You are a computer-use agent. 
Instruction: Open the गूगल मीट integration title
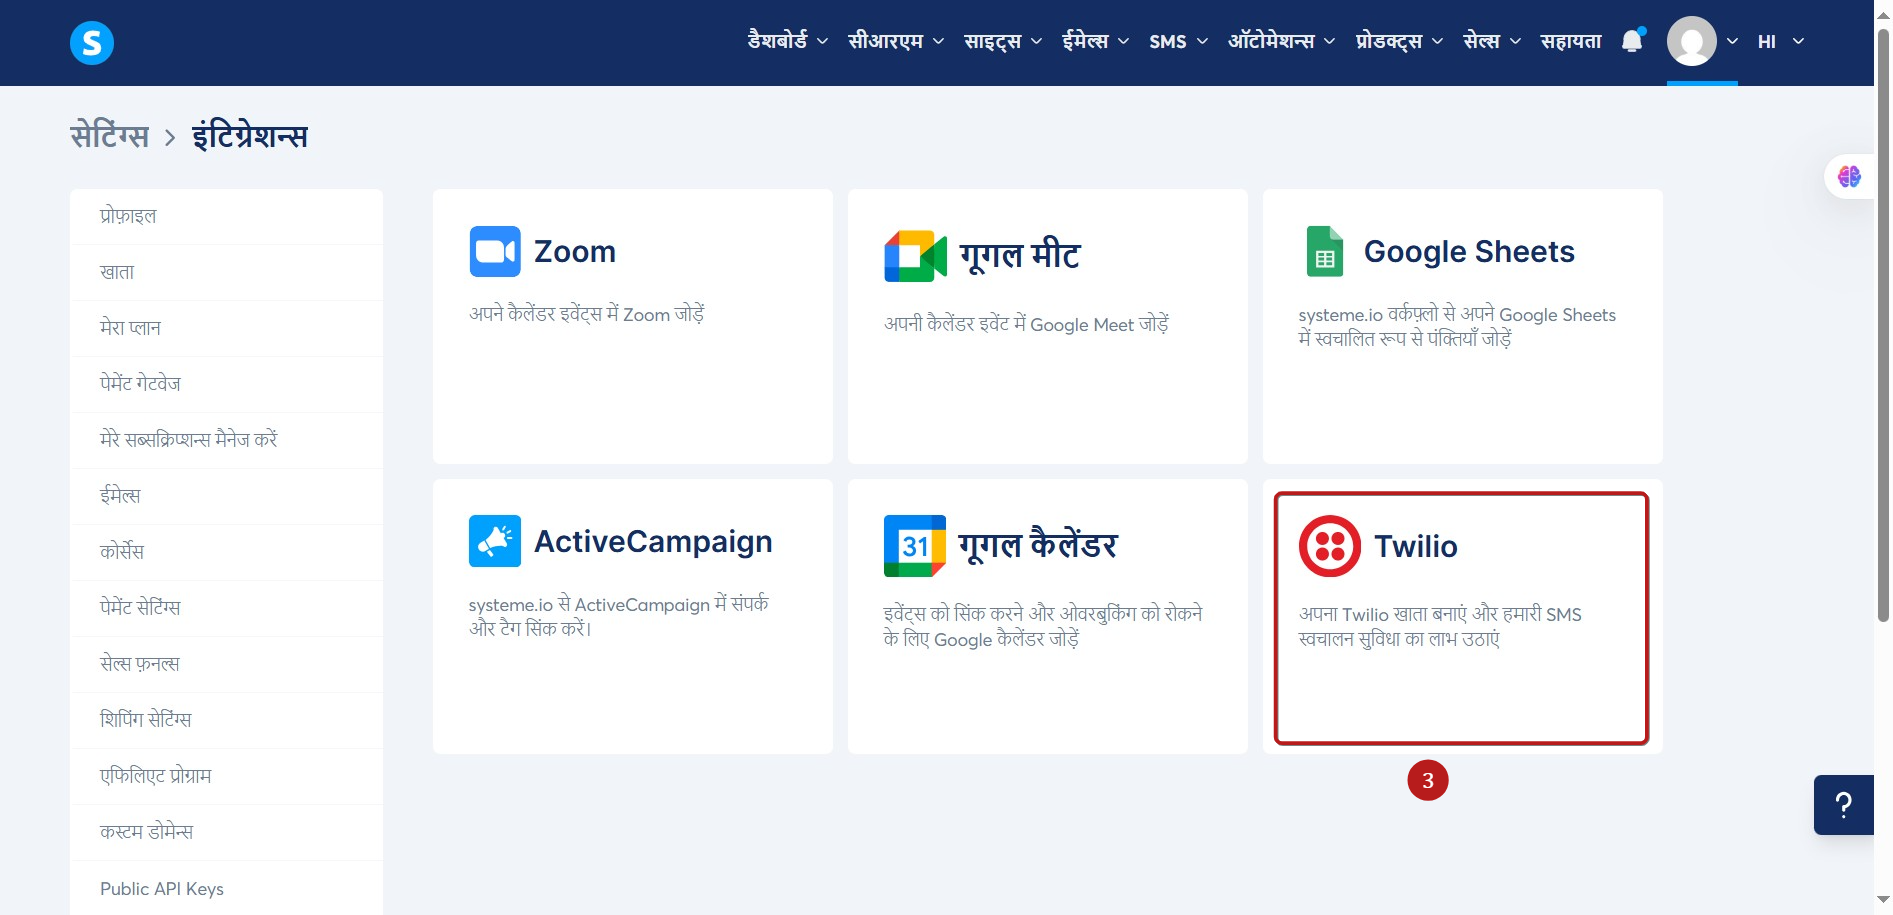1020,255
